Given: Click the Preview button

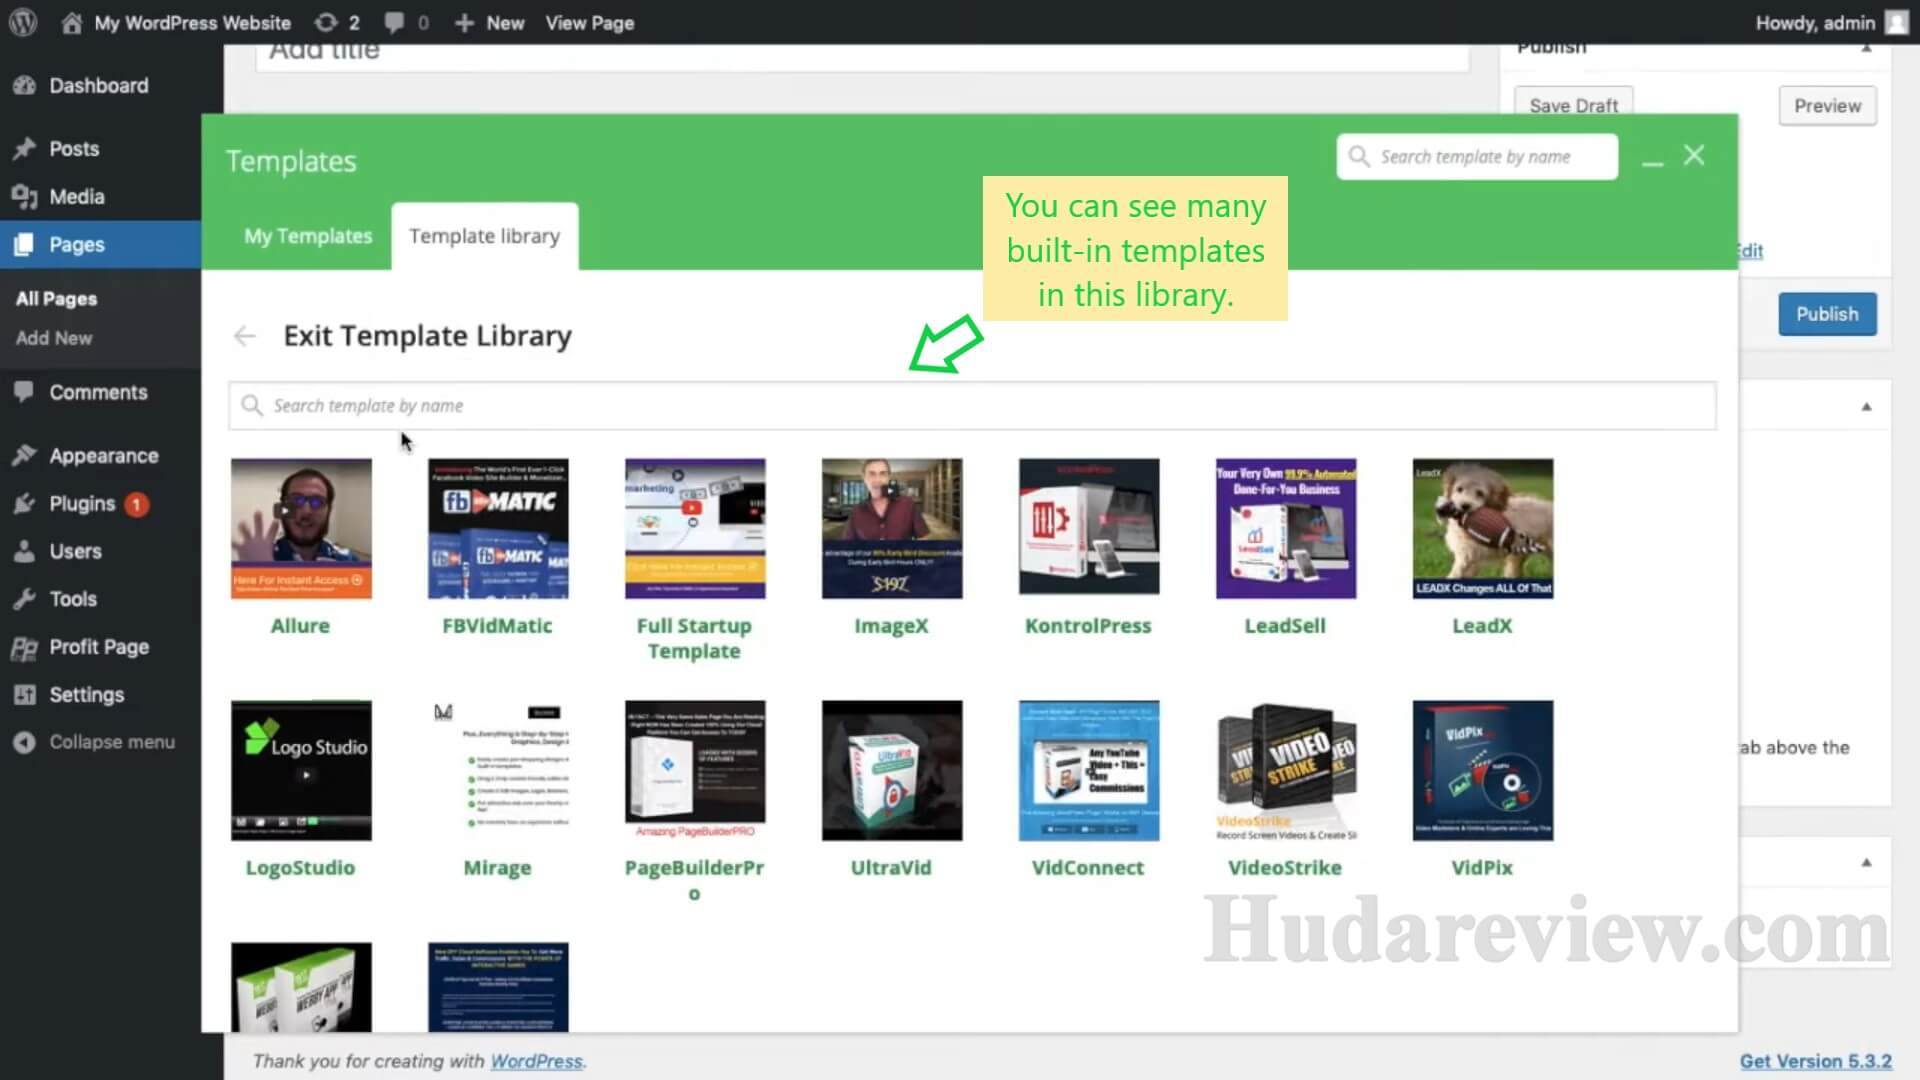Looking at the screenshot, I should click(x=1827, y=106).
